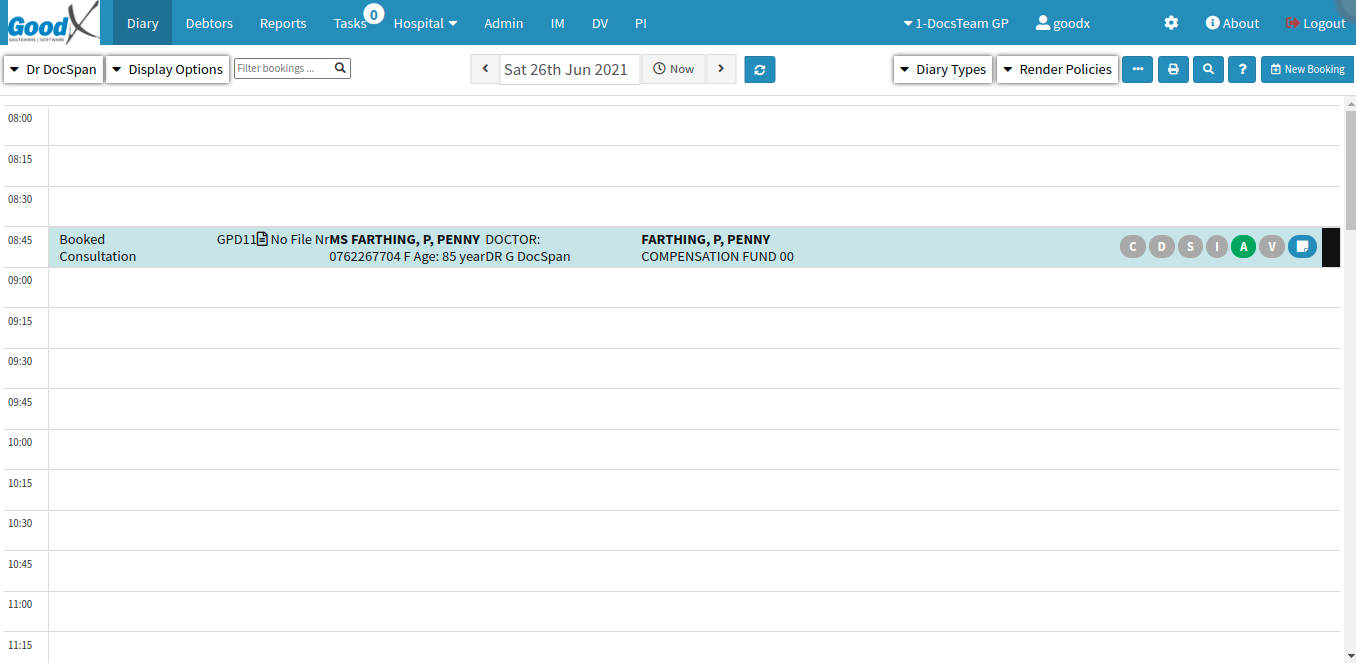Expand the Diary Types dropdown

(942, 69)
